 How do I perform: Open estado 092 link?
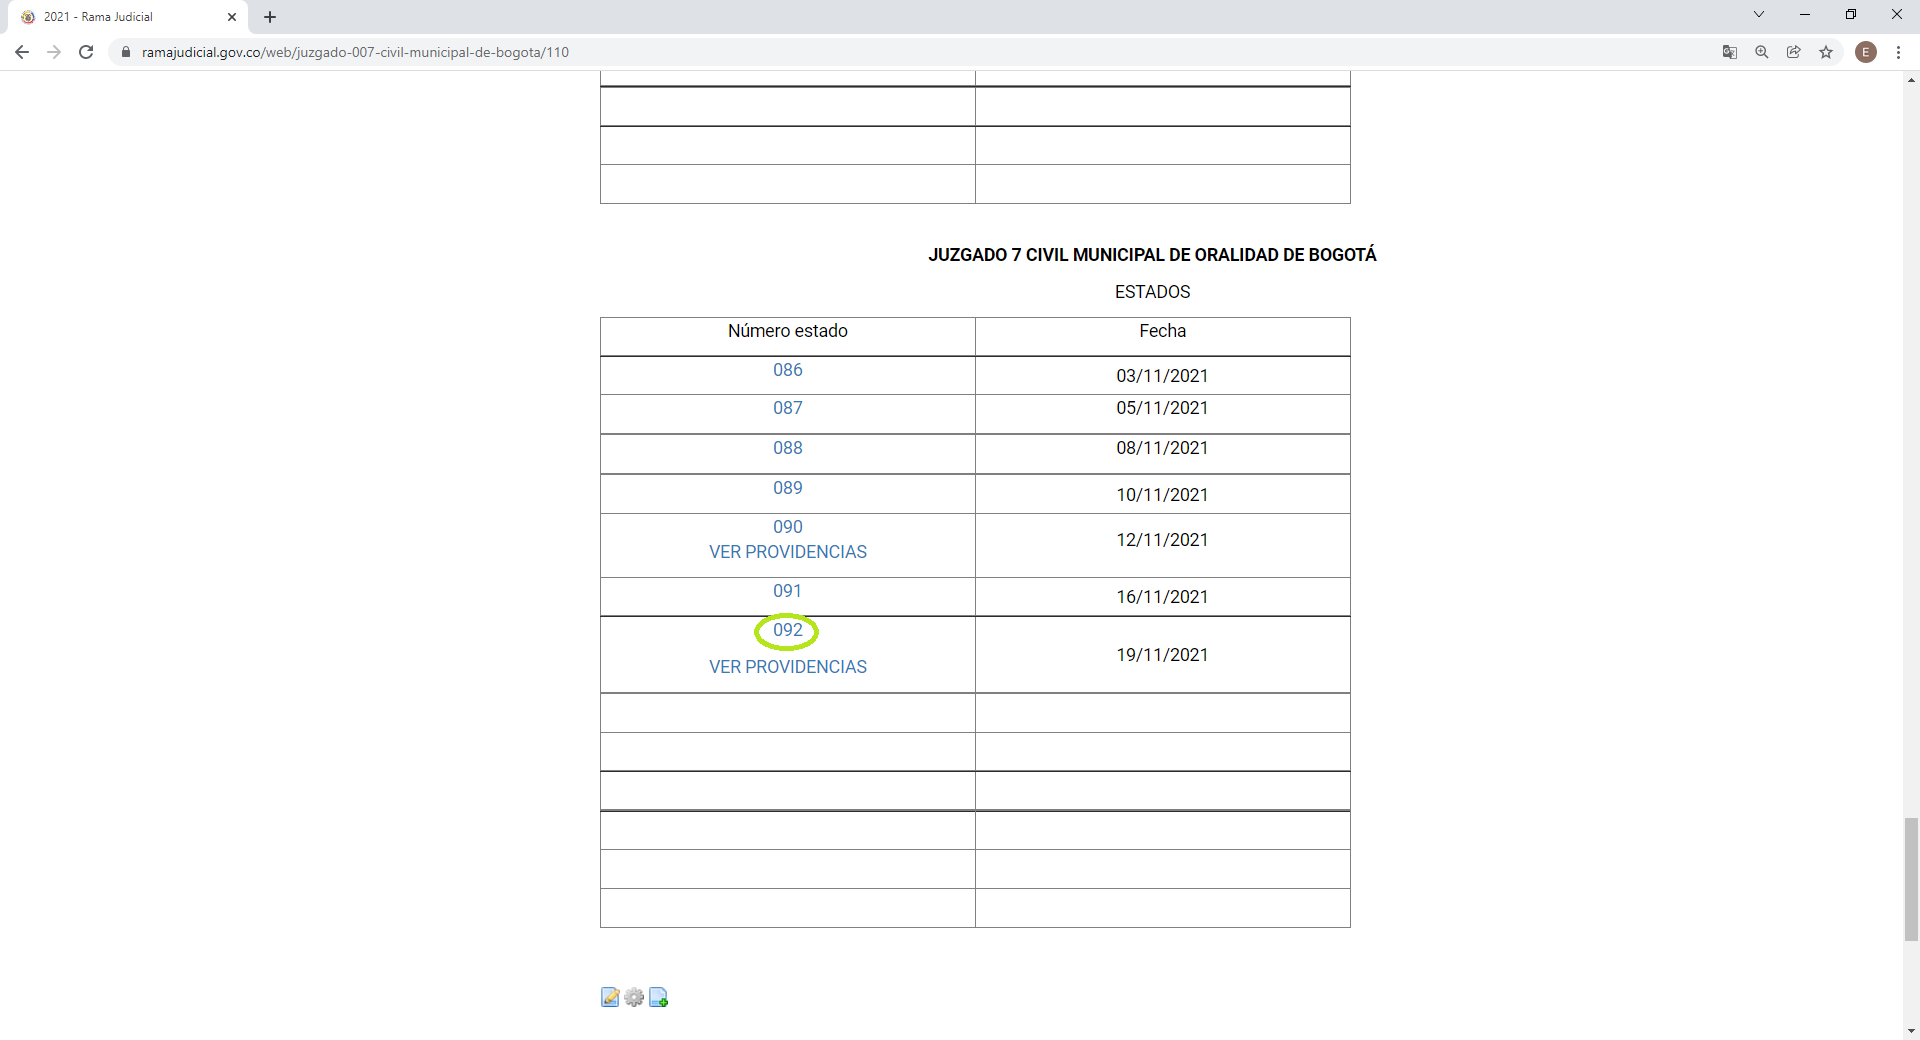[x=787, y=630]
